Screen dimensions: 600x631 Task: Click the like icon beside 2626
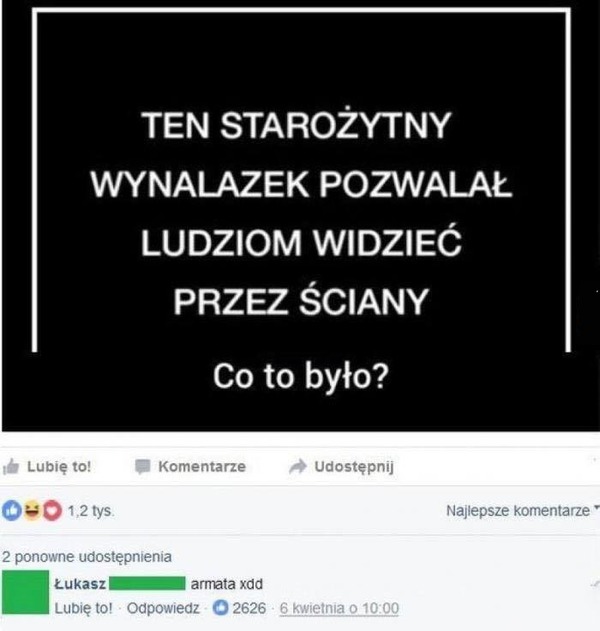tap(221, 608)
